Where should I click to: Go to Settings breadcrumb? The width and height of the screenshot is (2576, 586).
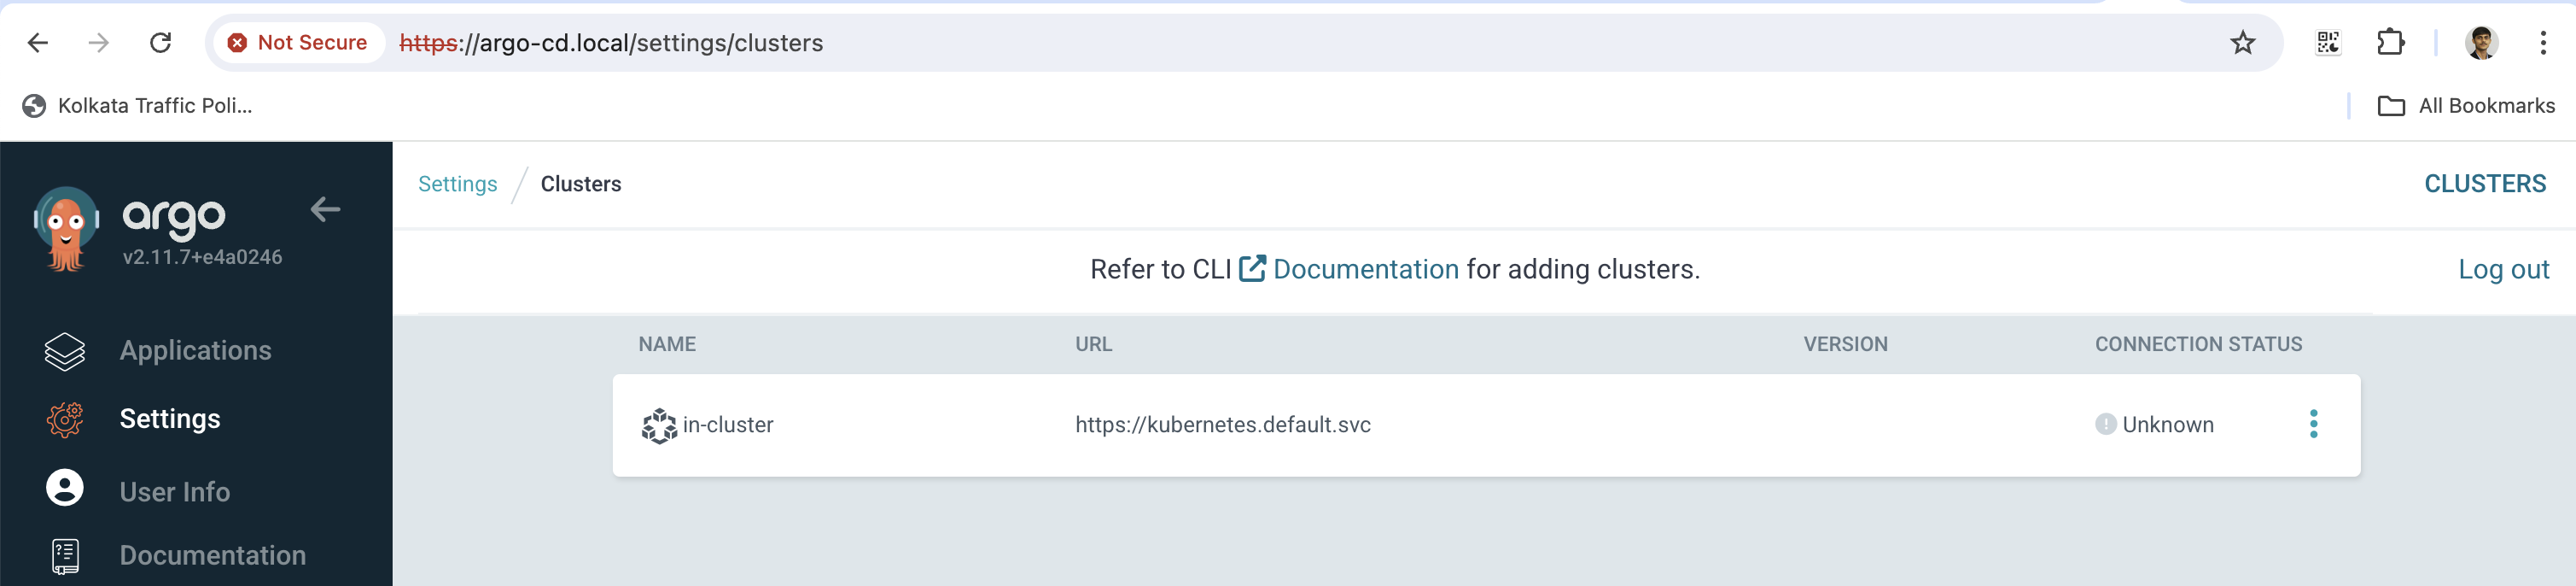(x=457, y=184)
